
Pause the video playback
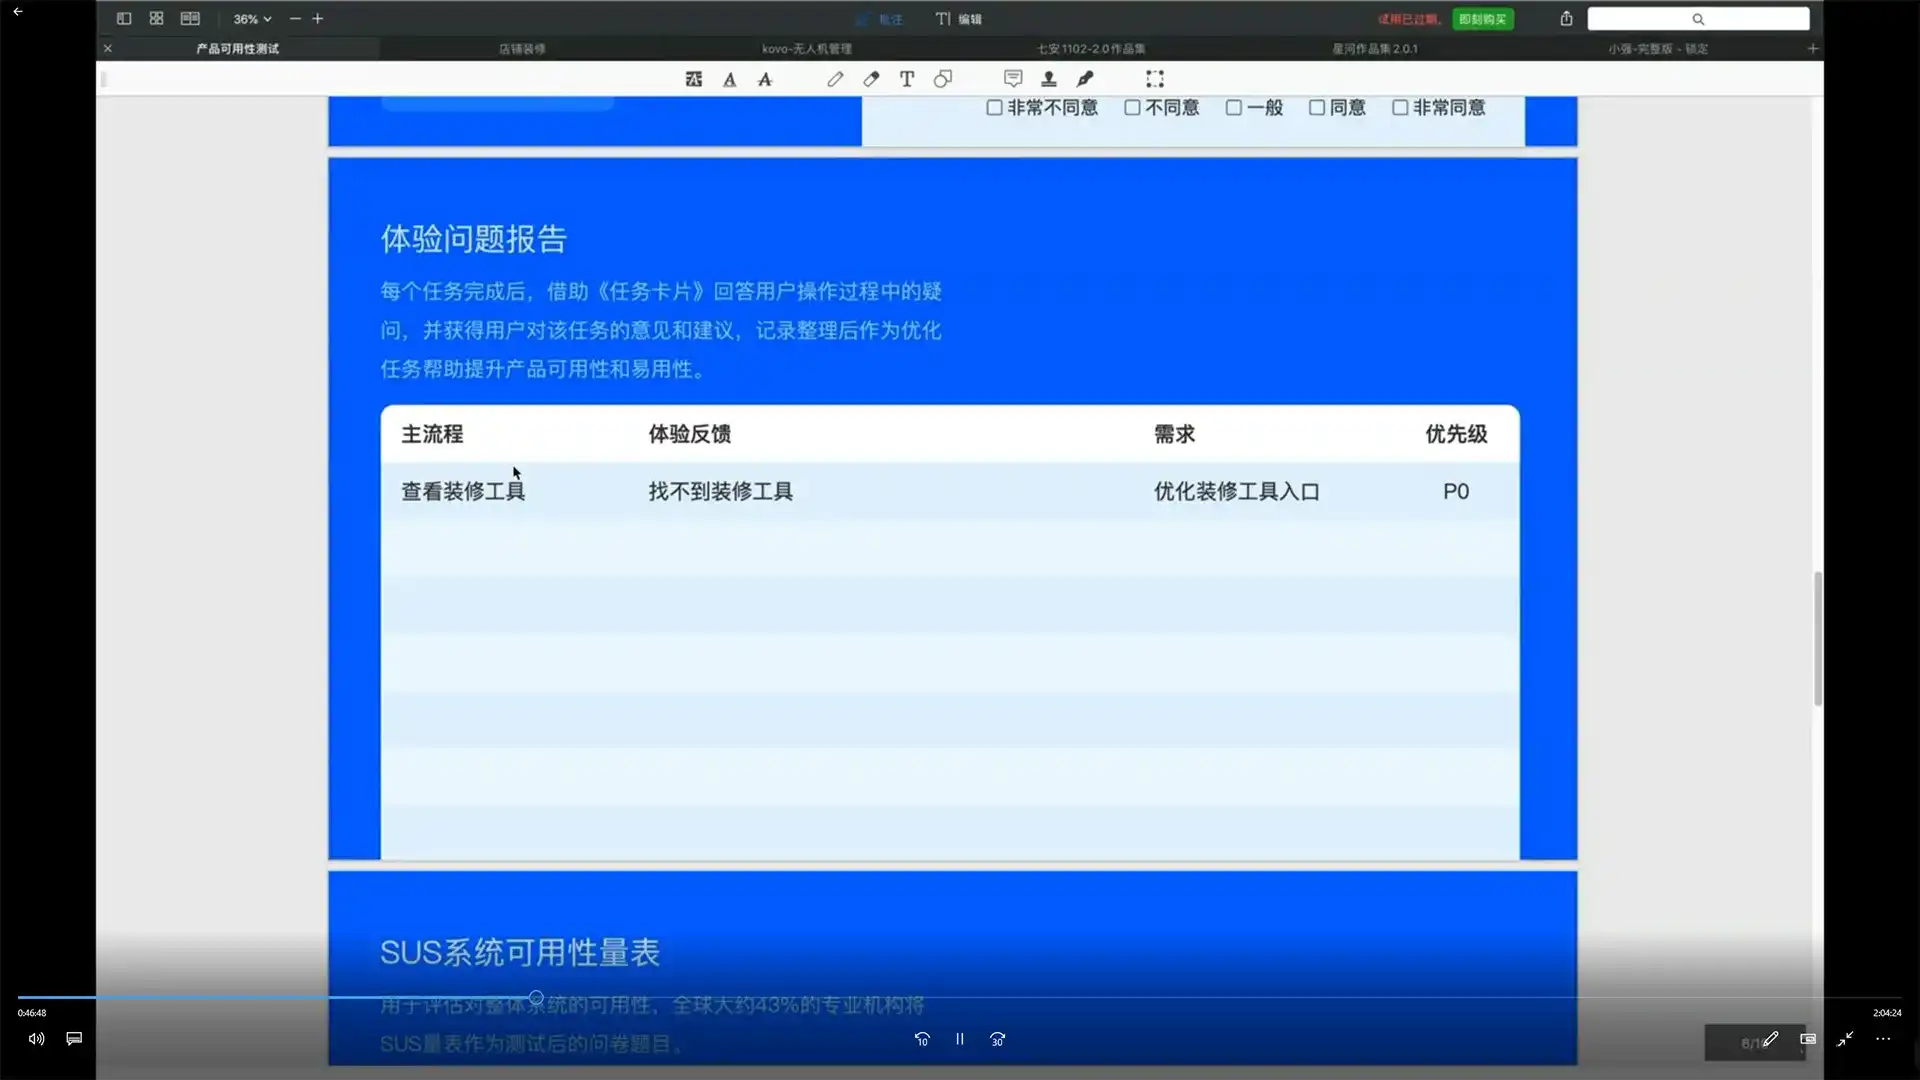tap(958, 1039)
